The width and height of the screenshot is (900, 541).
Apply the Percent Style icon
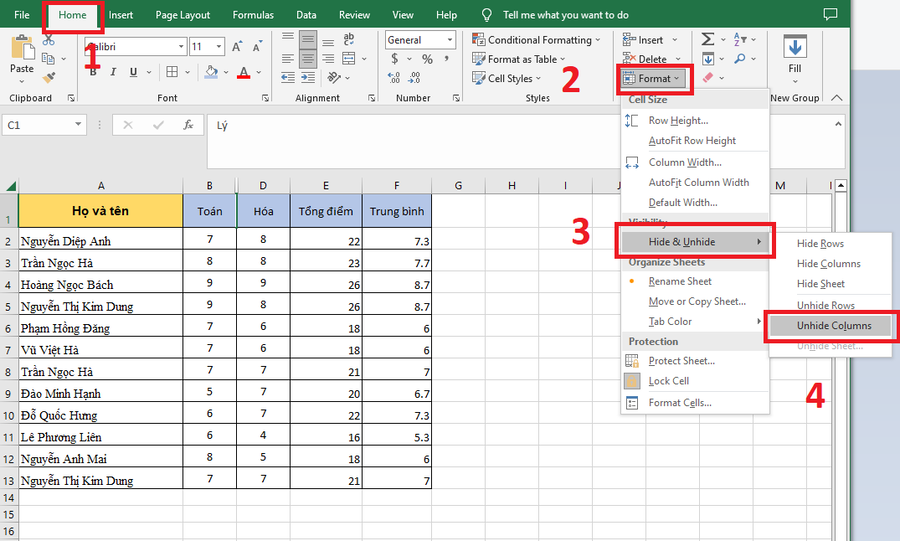click(427, 59)
